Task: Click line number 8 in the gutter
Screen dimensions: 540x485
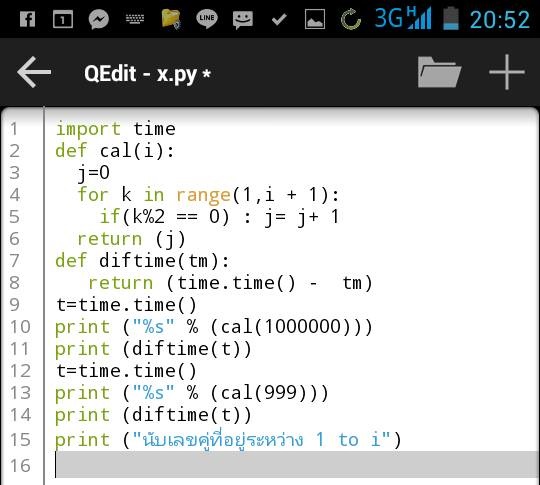Action: pyautogui.click(x=14, y=282)
